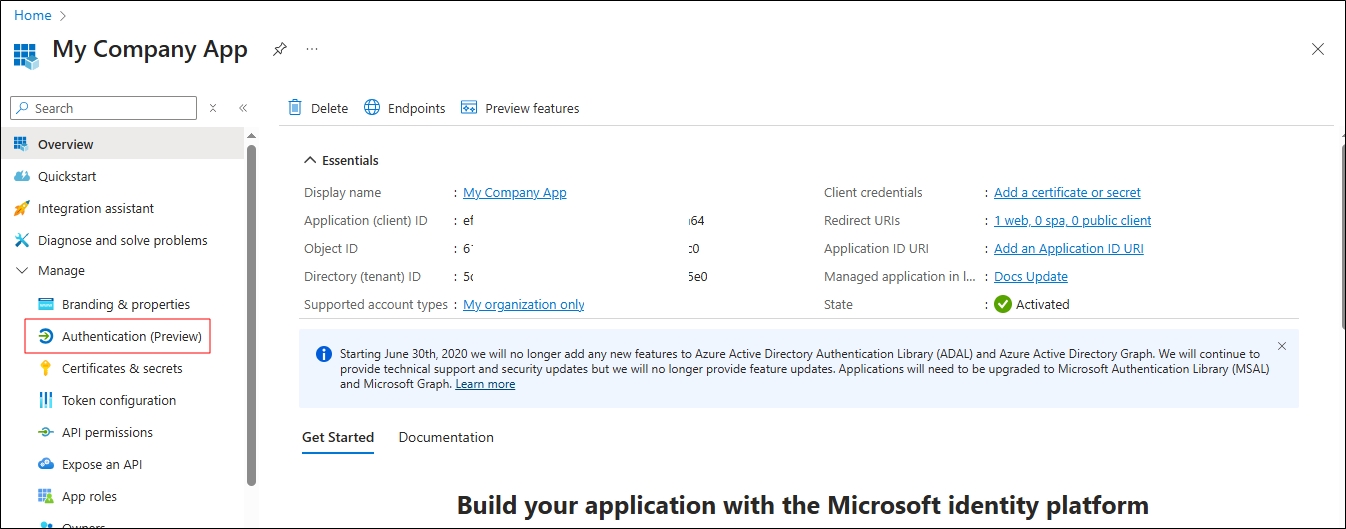1346x529 pixels.
Task: Go to Certificates & secrets
Action: click(x=122, y=368)
